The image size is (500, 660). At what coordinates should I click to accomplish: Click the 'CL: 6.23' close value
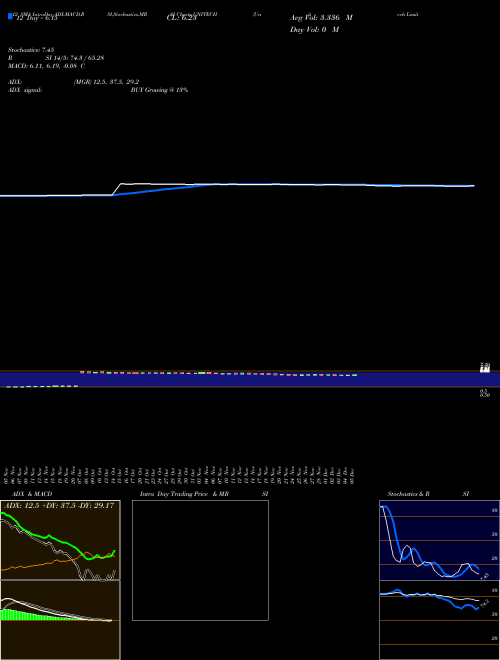click(182, 18)
